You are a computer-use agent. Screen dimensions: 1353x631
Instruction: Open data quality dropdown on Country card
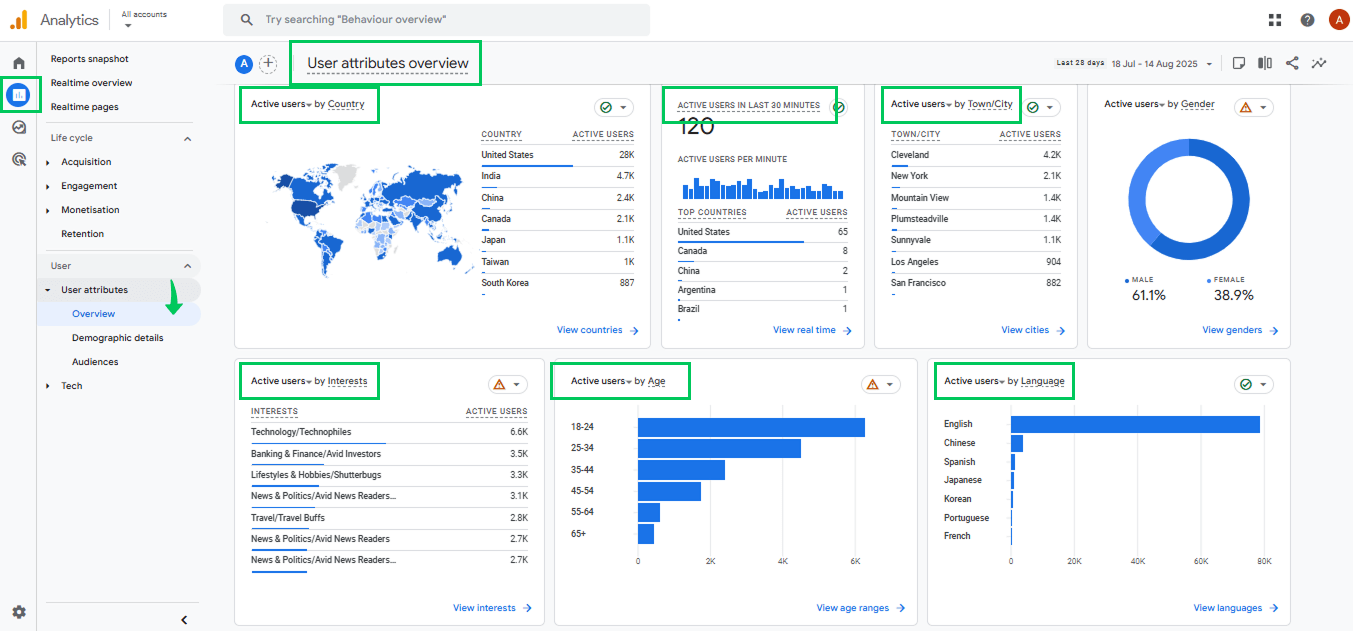(x=614, y=107)
